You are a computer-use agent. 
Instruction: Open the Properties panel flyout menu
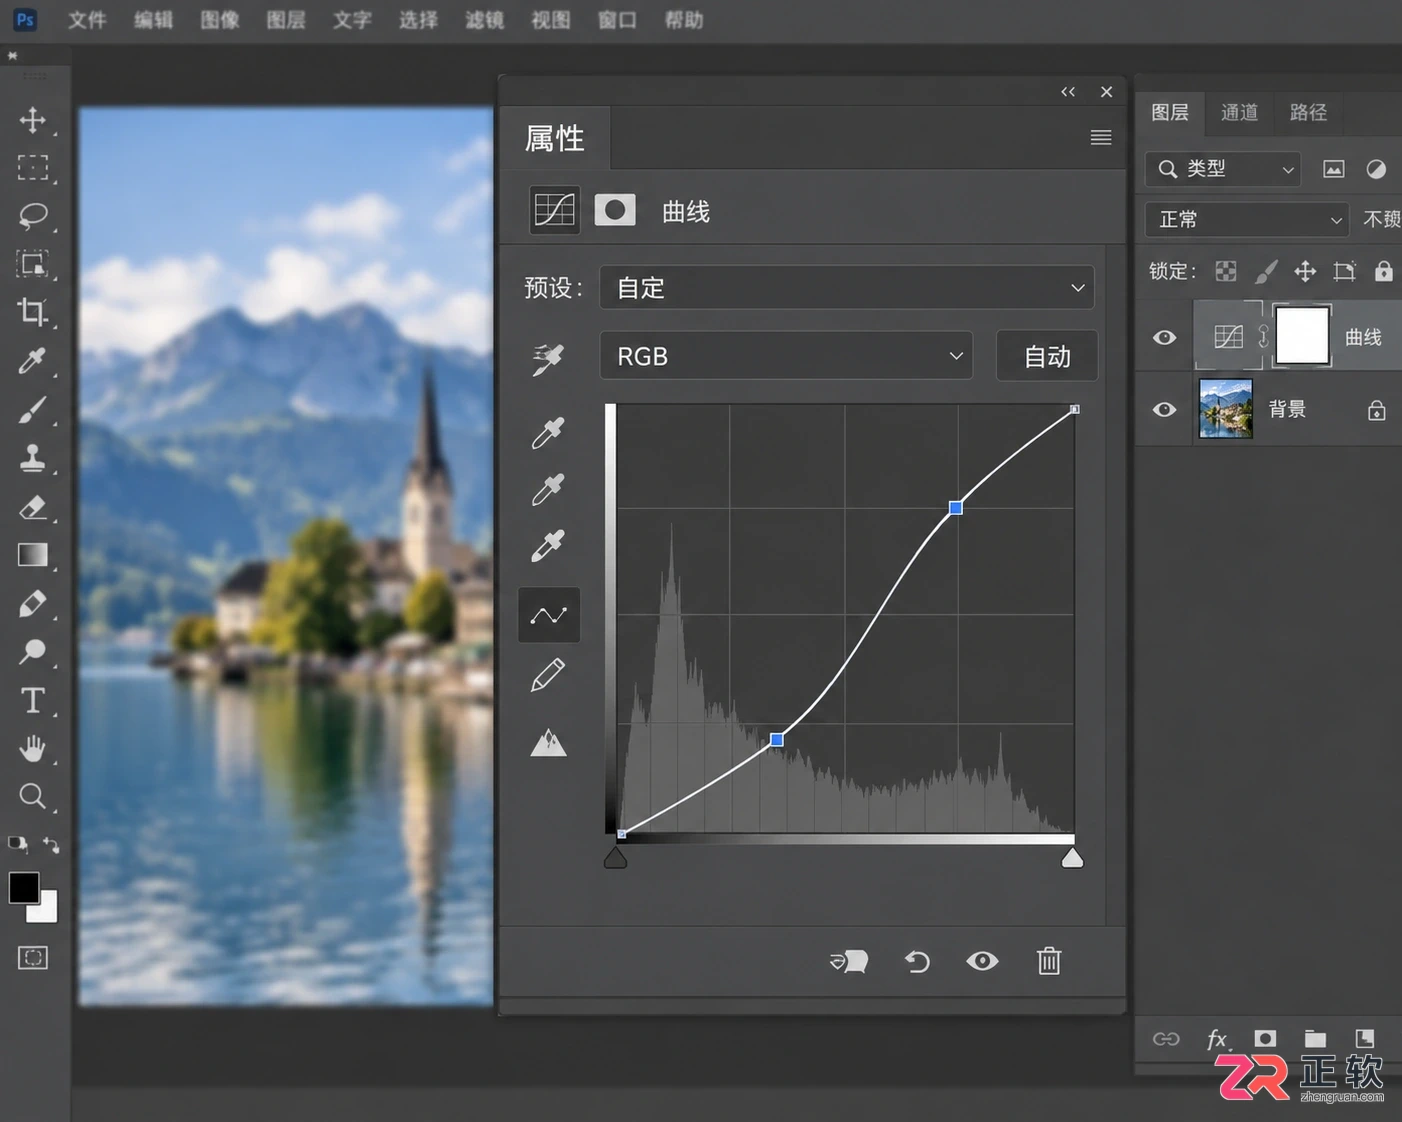coord(1101,138)
